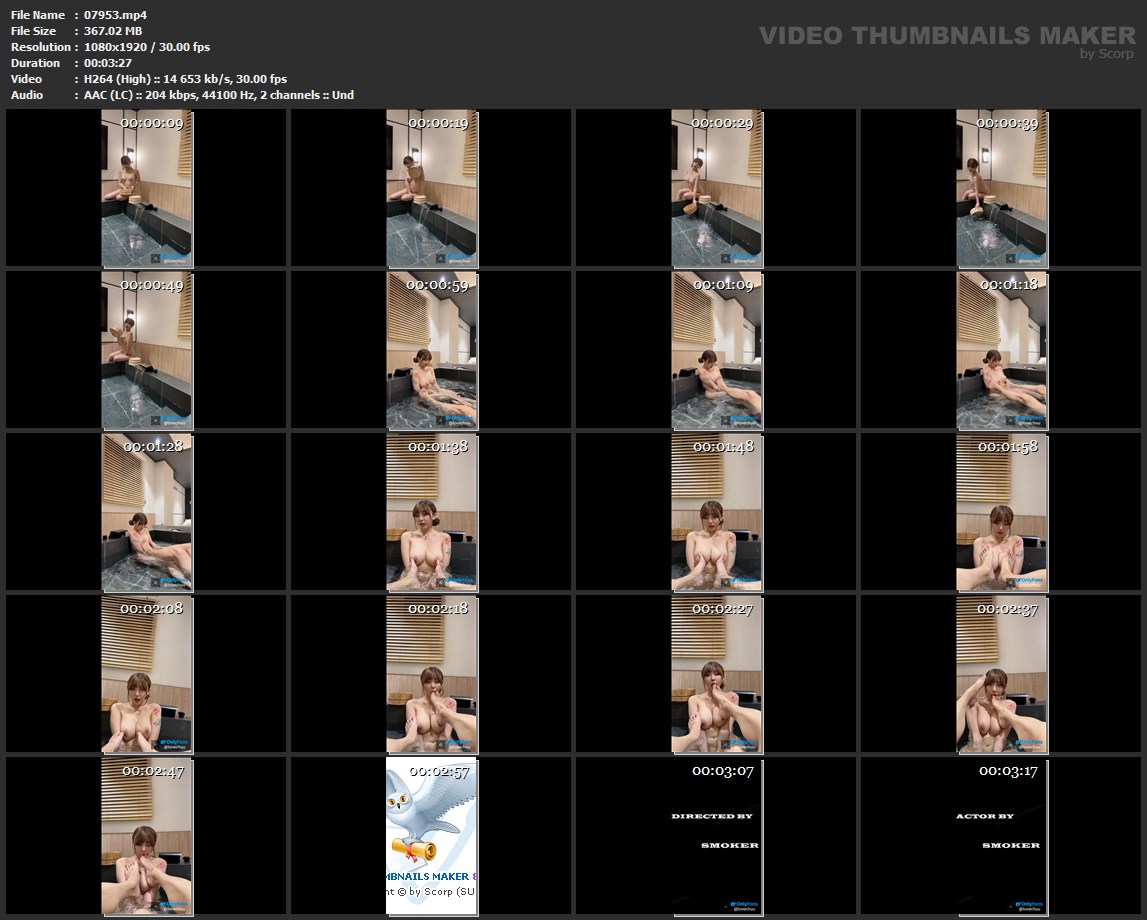Select the thumbnail stamped 00:02:08
1147x920 pixels.
pyautogui.click(x=146, y=674)
